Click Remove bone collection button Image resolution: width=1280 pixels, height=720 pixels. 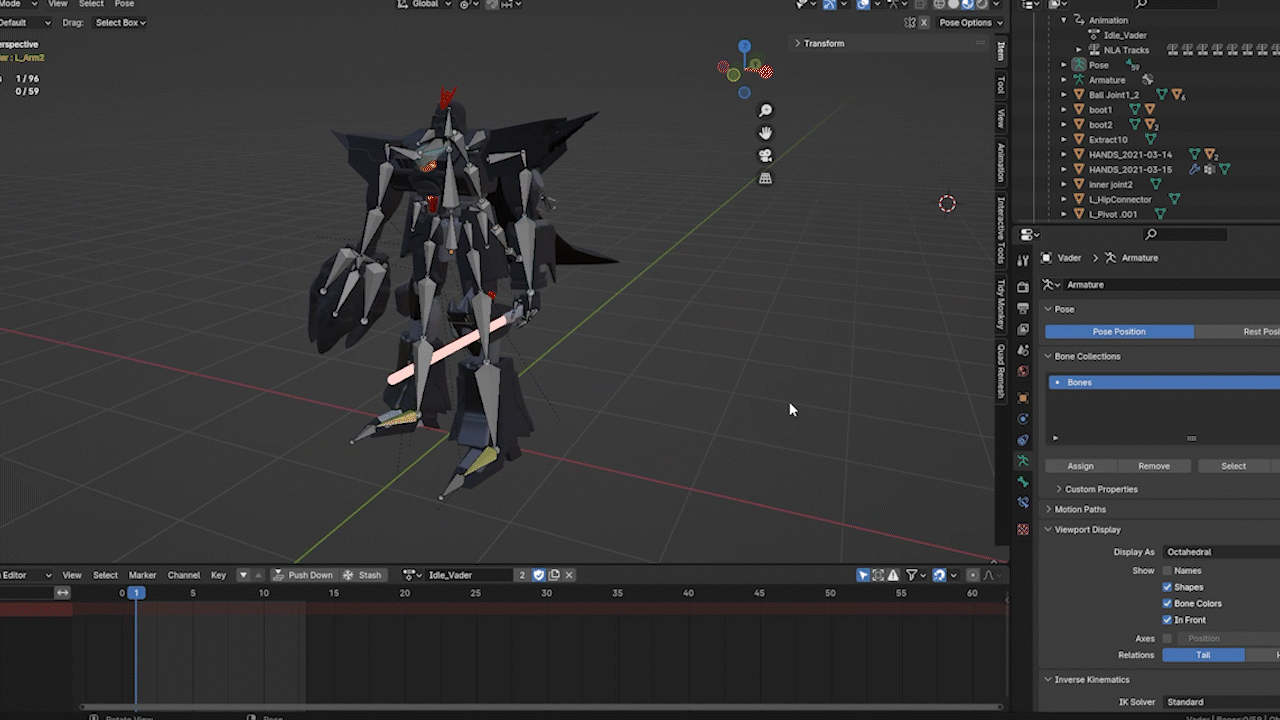click(x=1154, y=466)
